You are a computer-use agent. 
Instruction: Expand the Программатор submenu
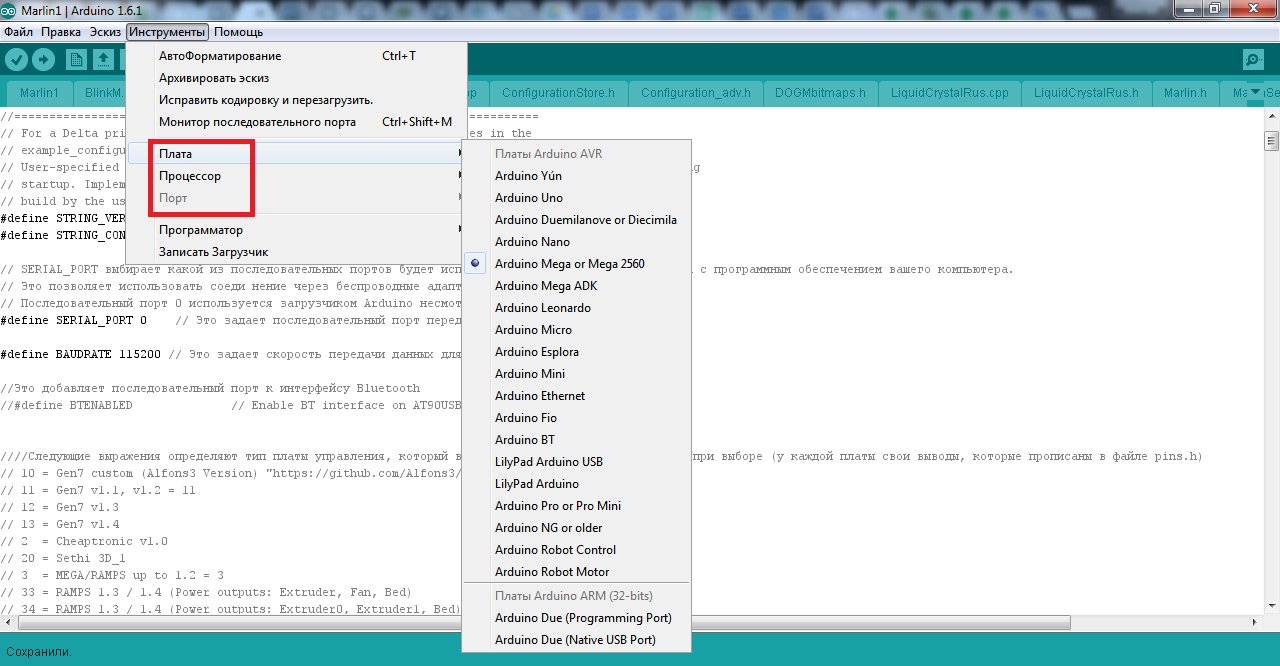[296, 230]
